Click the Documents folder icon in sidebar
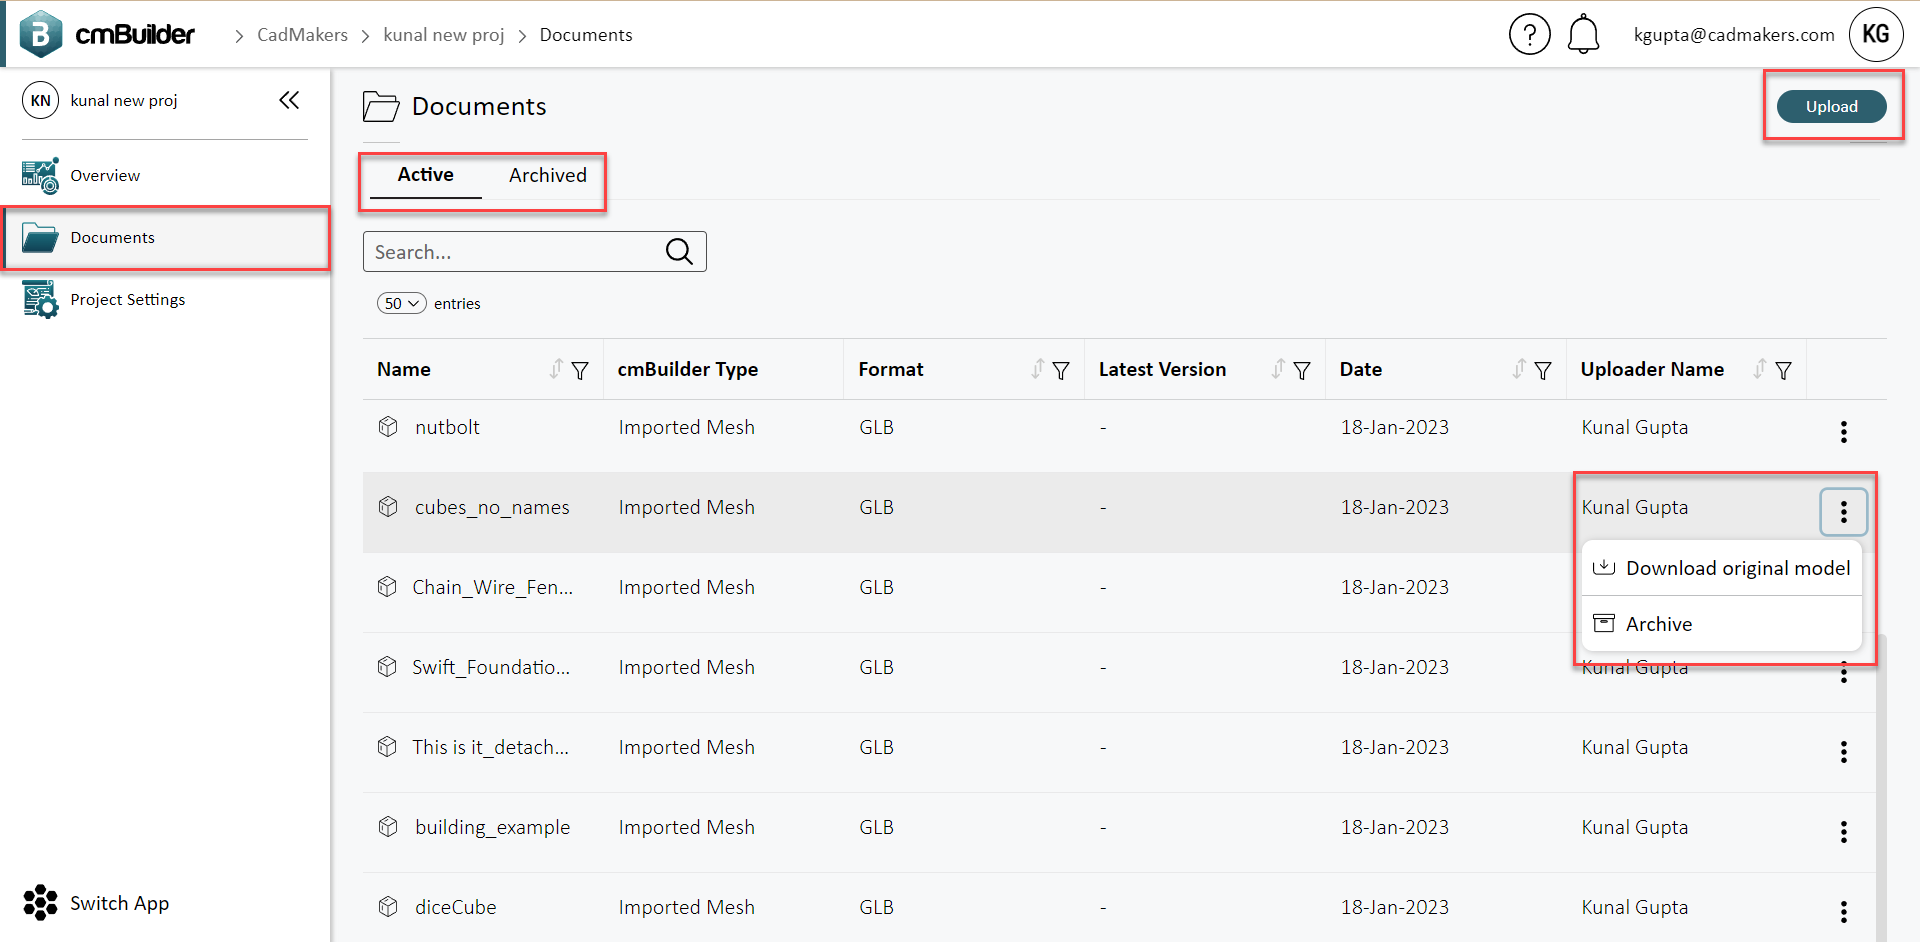1920x942 pixels. [40, 237]
